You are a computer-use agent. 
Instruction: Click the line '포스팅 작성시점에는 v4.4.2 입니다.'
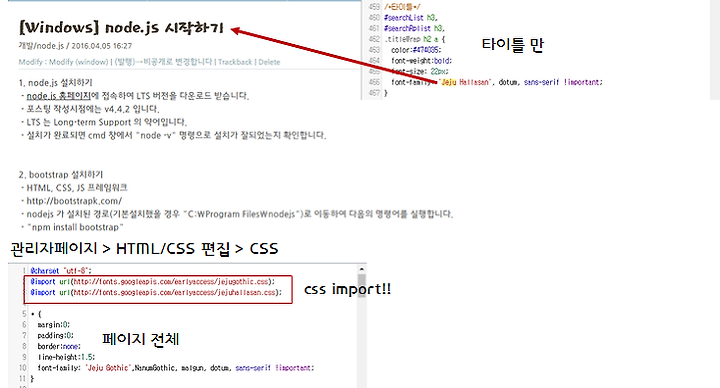93,109
